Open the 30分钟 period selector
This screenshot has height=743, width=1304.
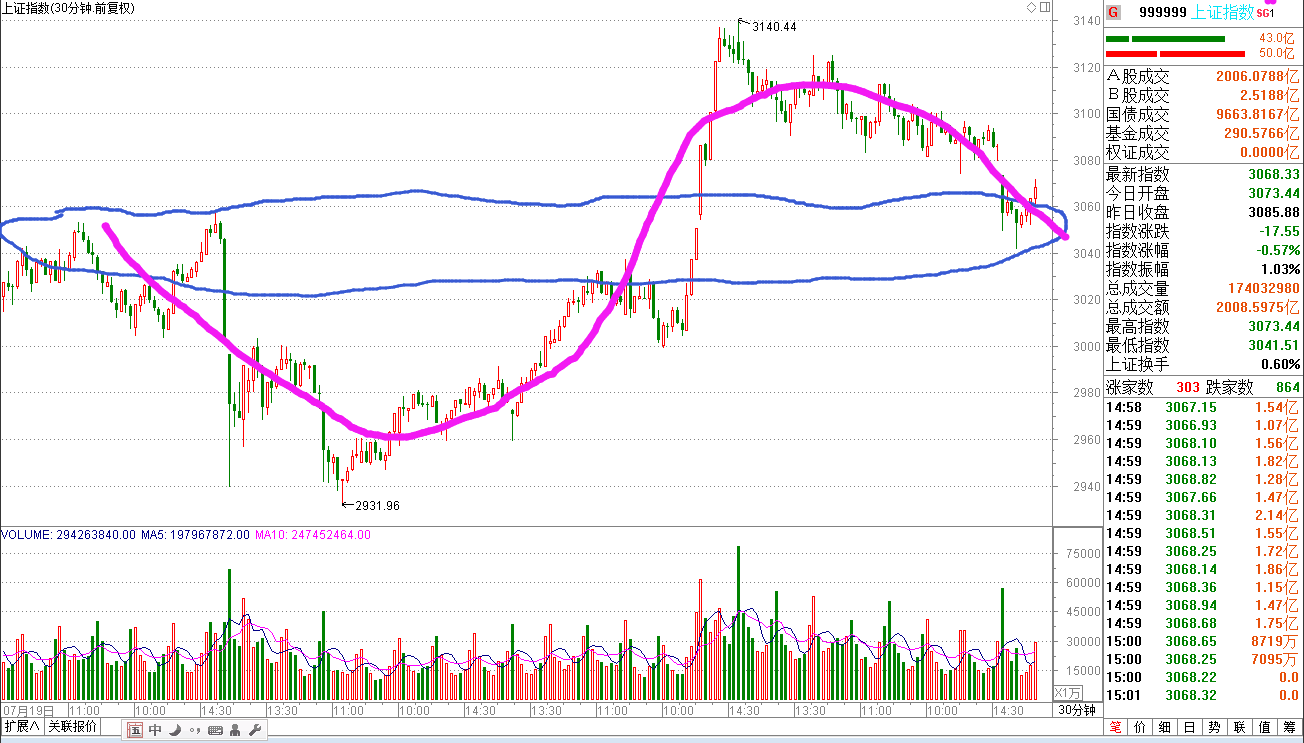tap(1077, 709)
